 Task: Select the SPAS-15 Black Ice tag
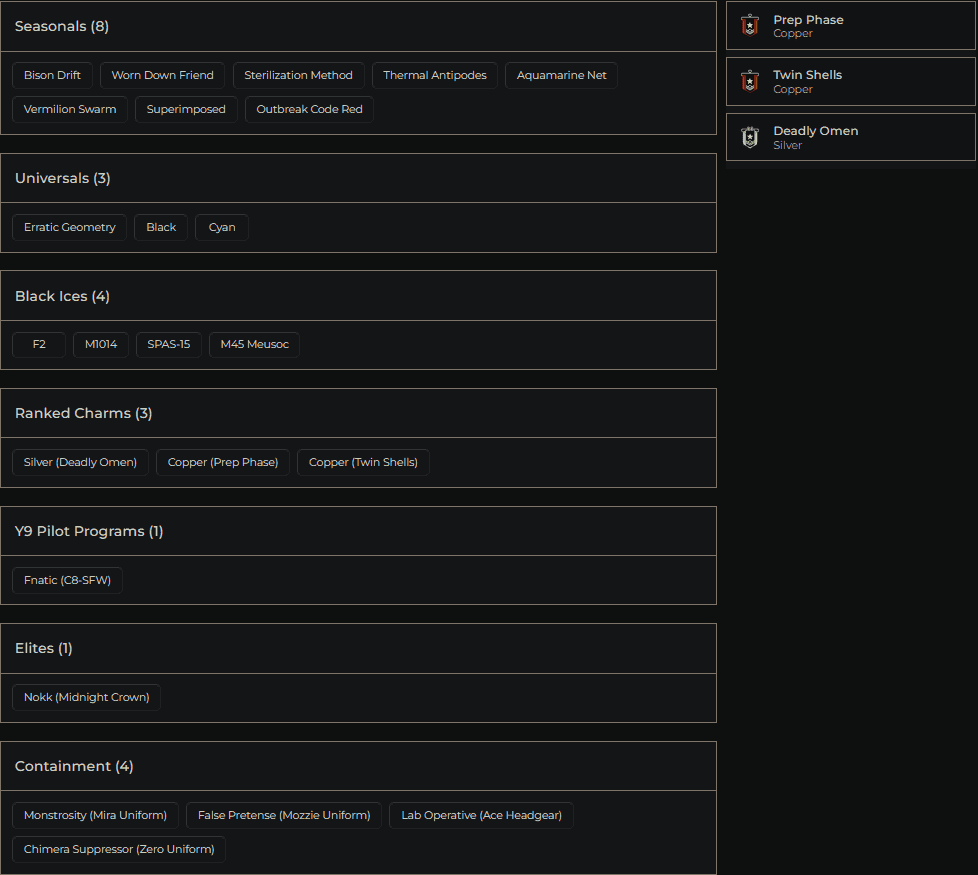(x=168, y=345)
